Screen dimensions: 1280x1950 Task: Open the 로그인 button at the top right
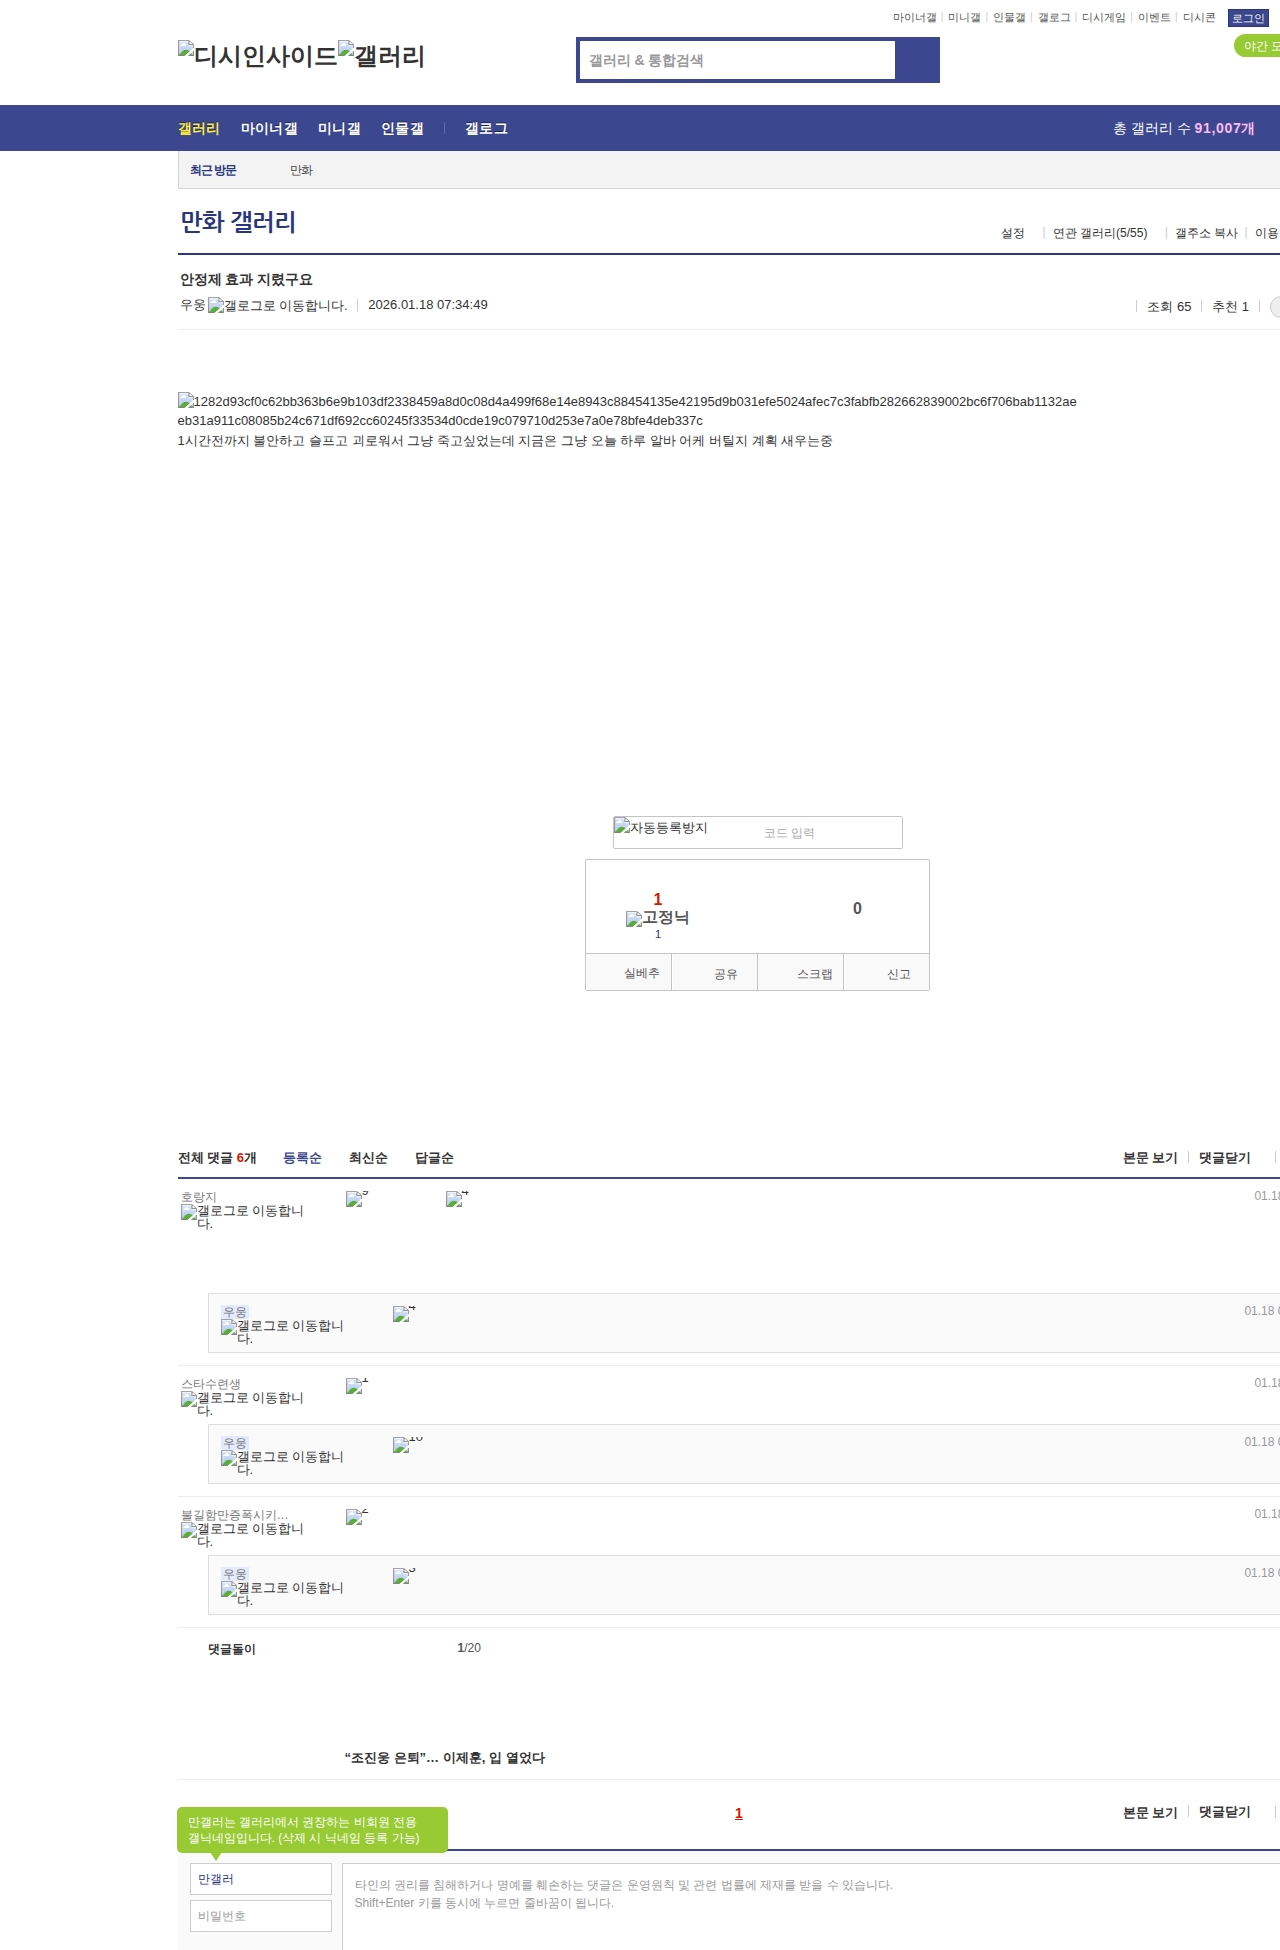(1248, 18)
